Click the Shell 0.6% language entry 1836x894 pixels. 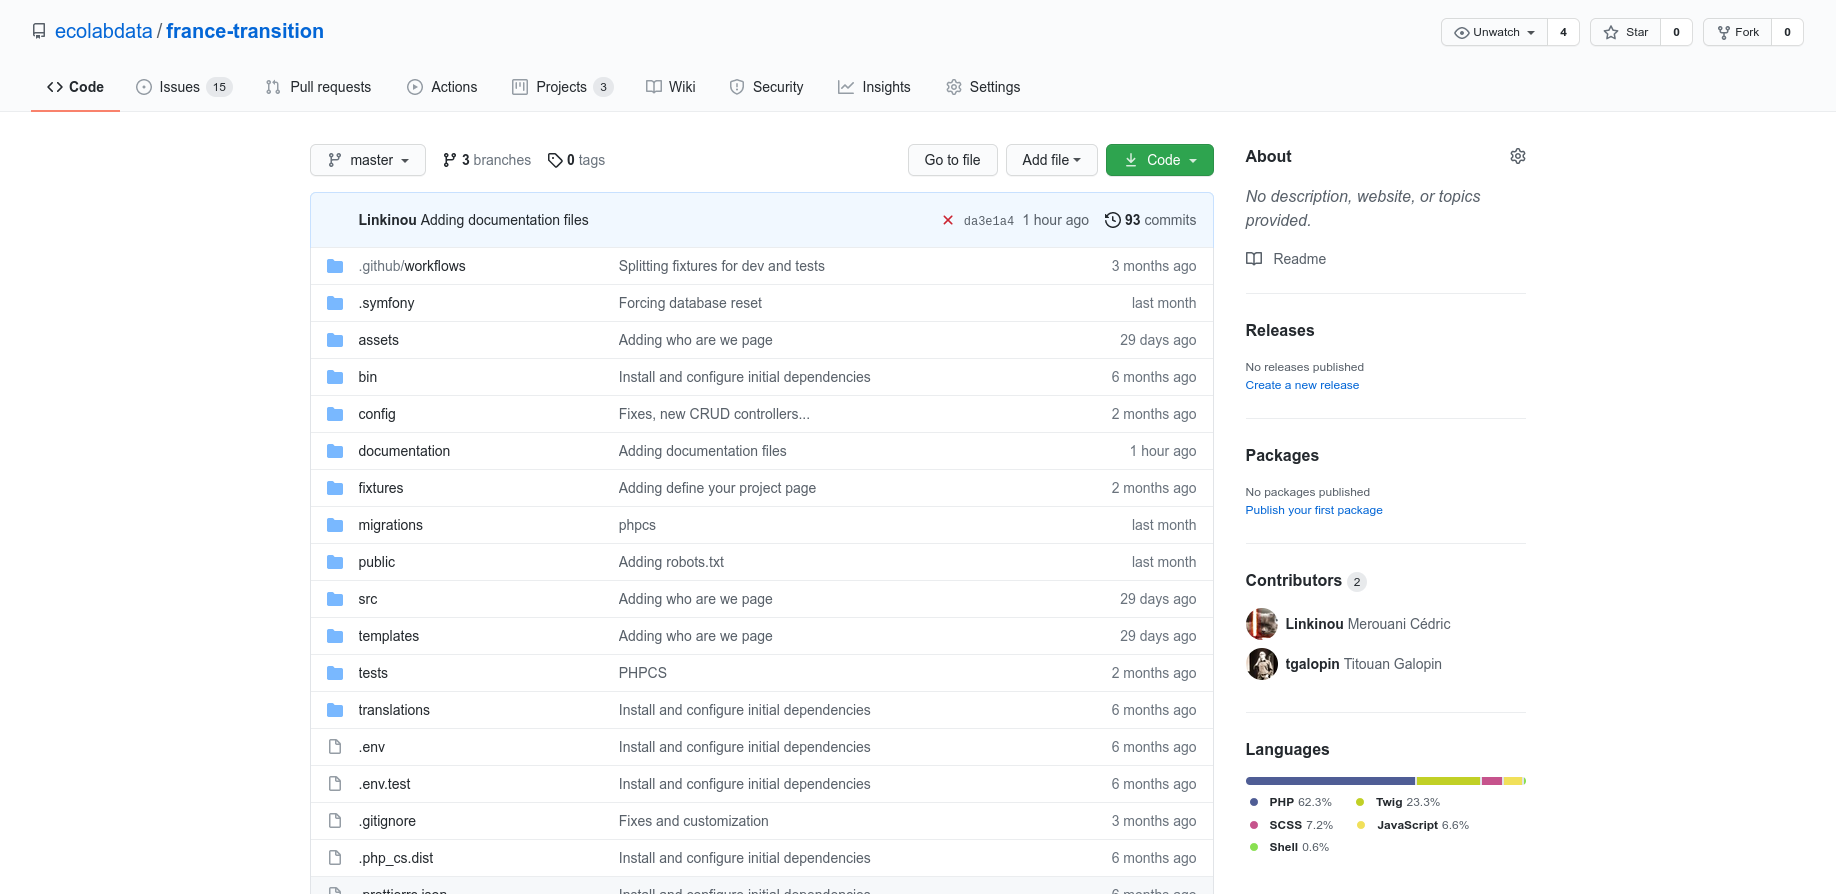click(1290, 847)
